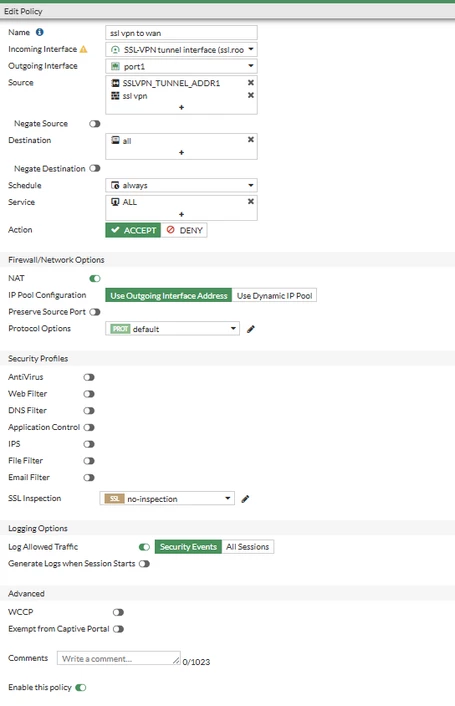Open Schedule dropdown
The height and width of the screenshot is (706, 455).
(x=181, y=185)
